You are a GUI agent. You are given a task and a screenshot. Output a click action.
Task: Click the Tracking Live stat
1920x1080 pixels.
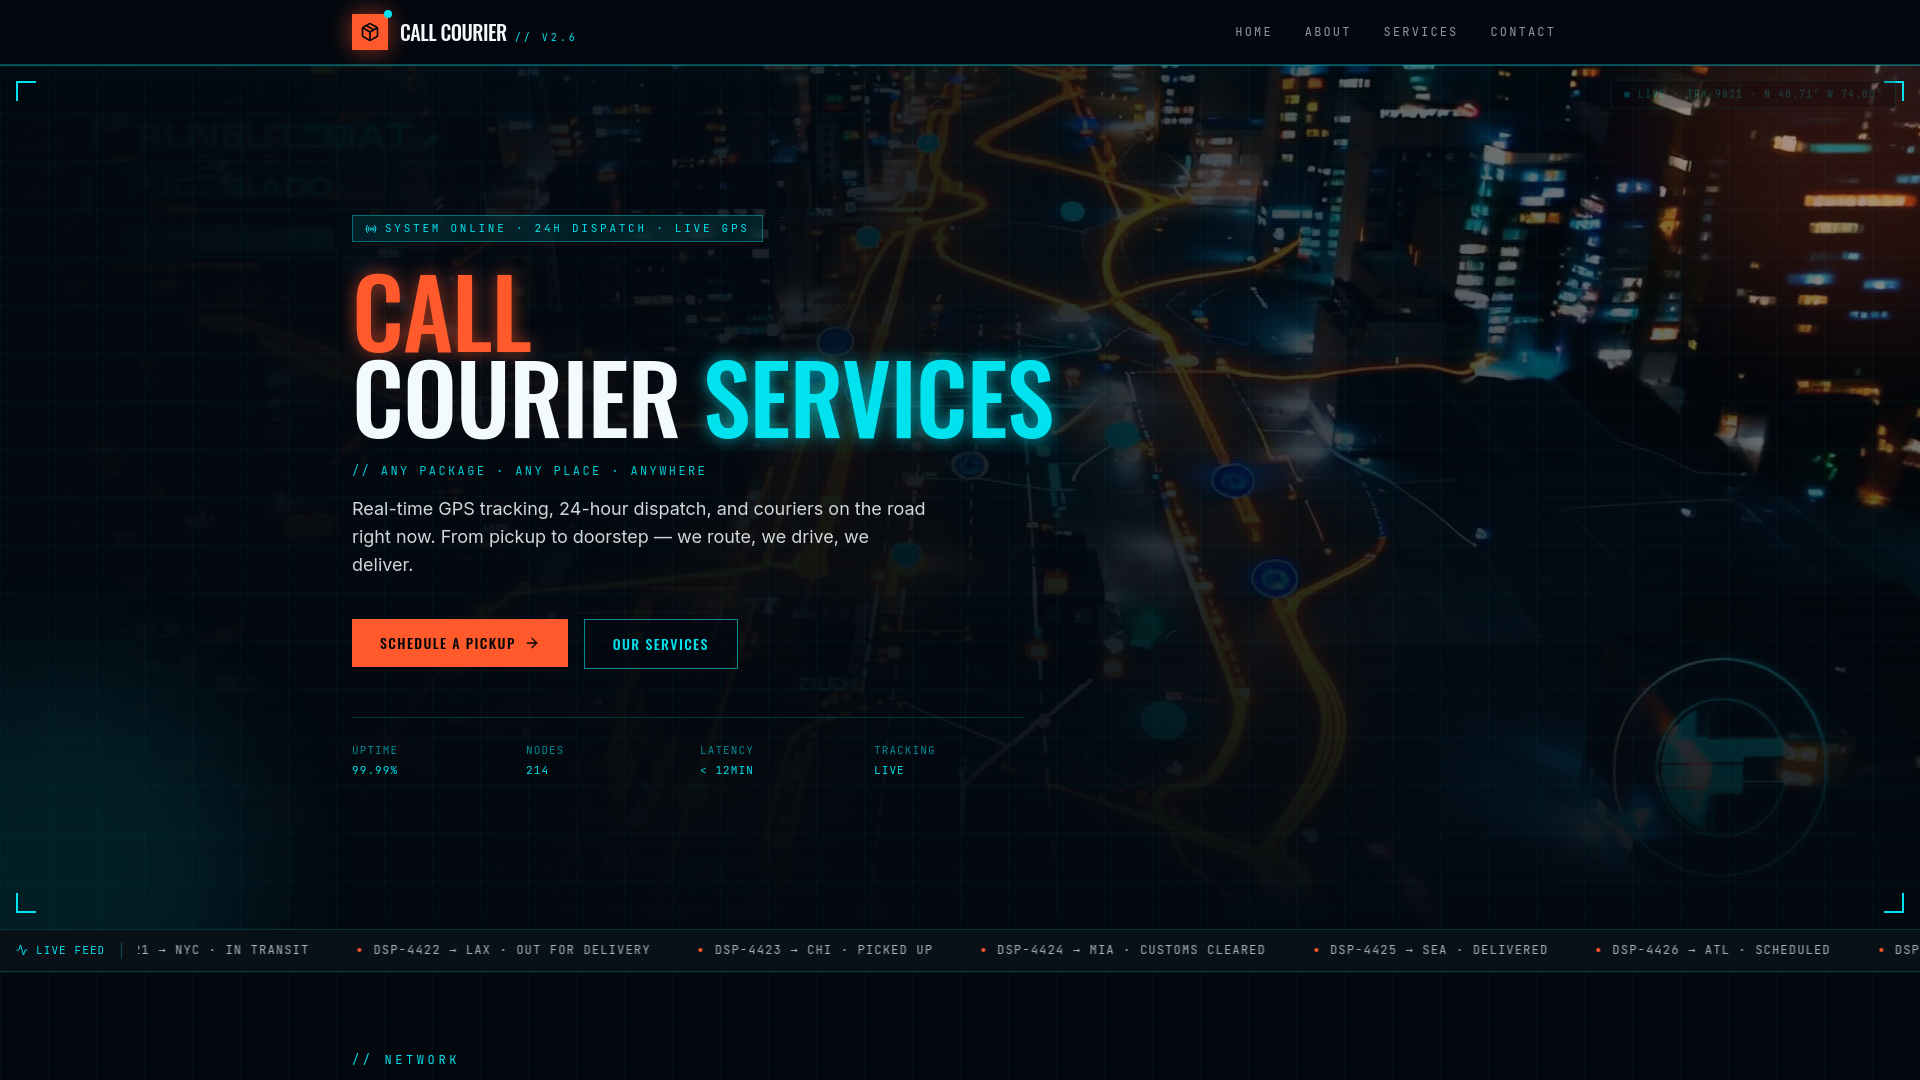point(905,760)
